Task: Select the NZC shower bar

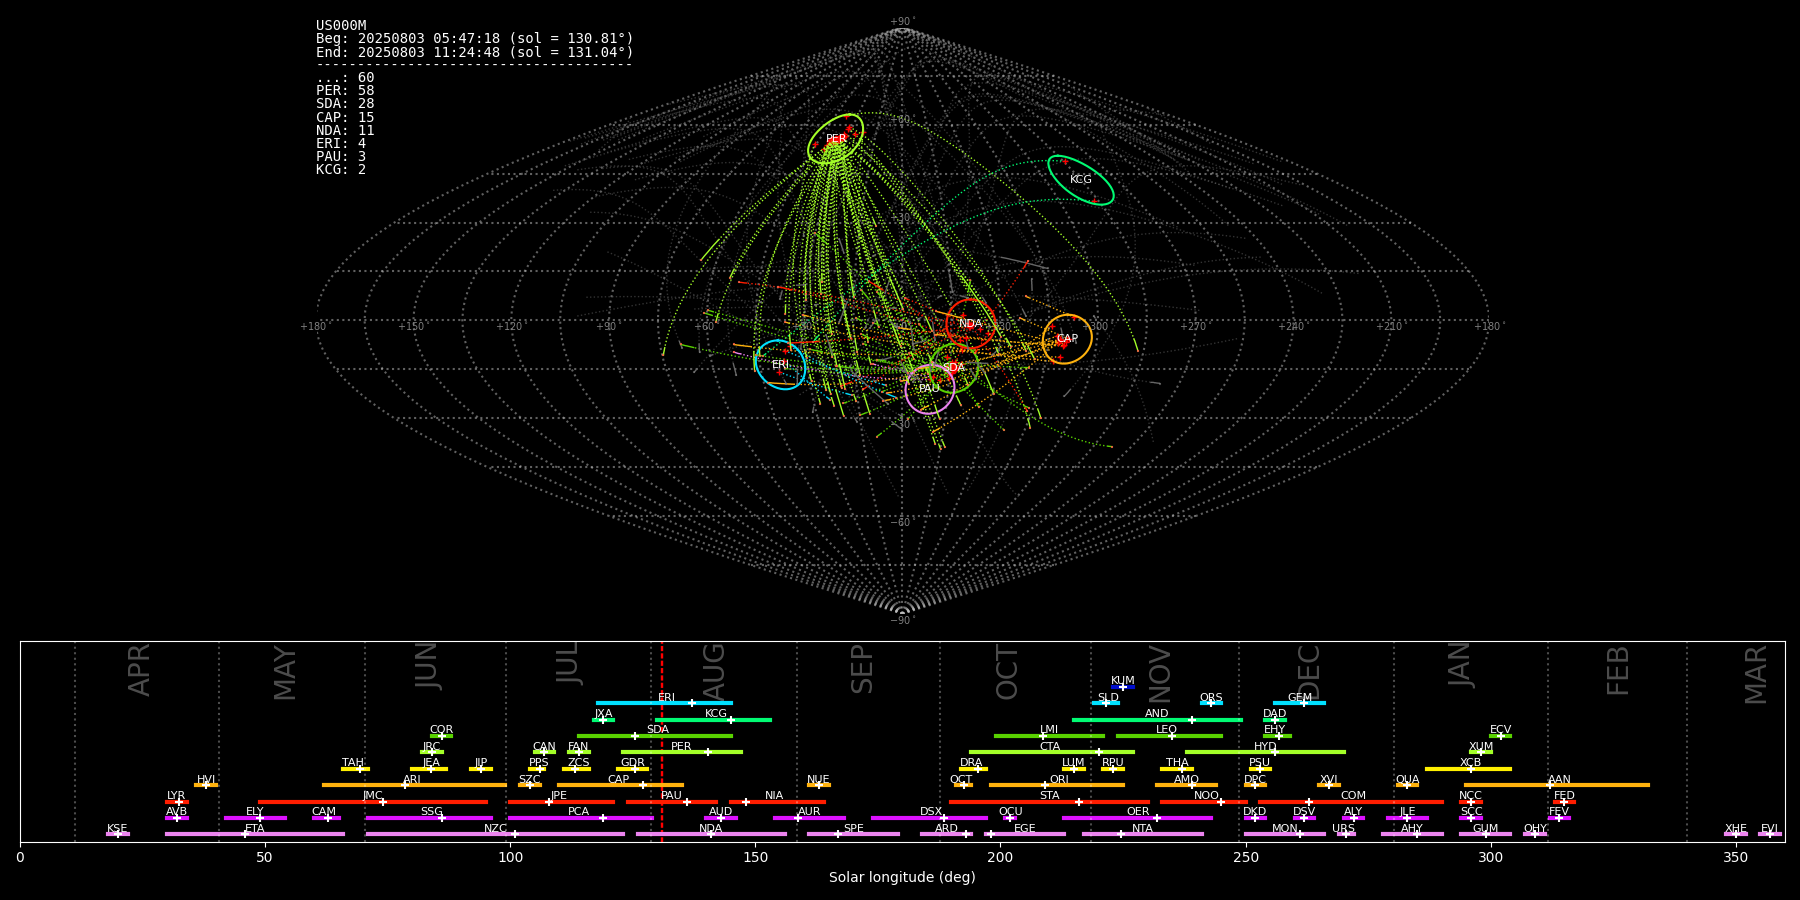Action: coord(495,834)
